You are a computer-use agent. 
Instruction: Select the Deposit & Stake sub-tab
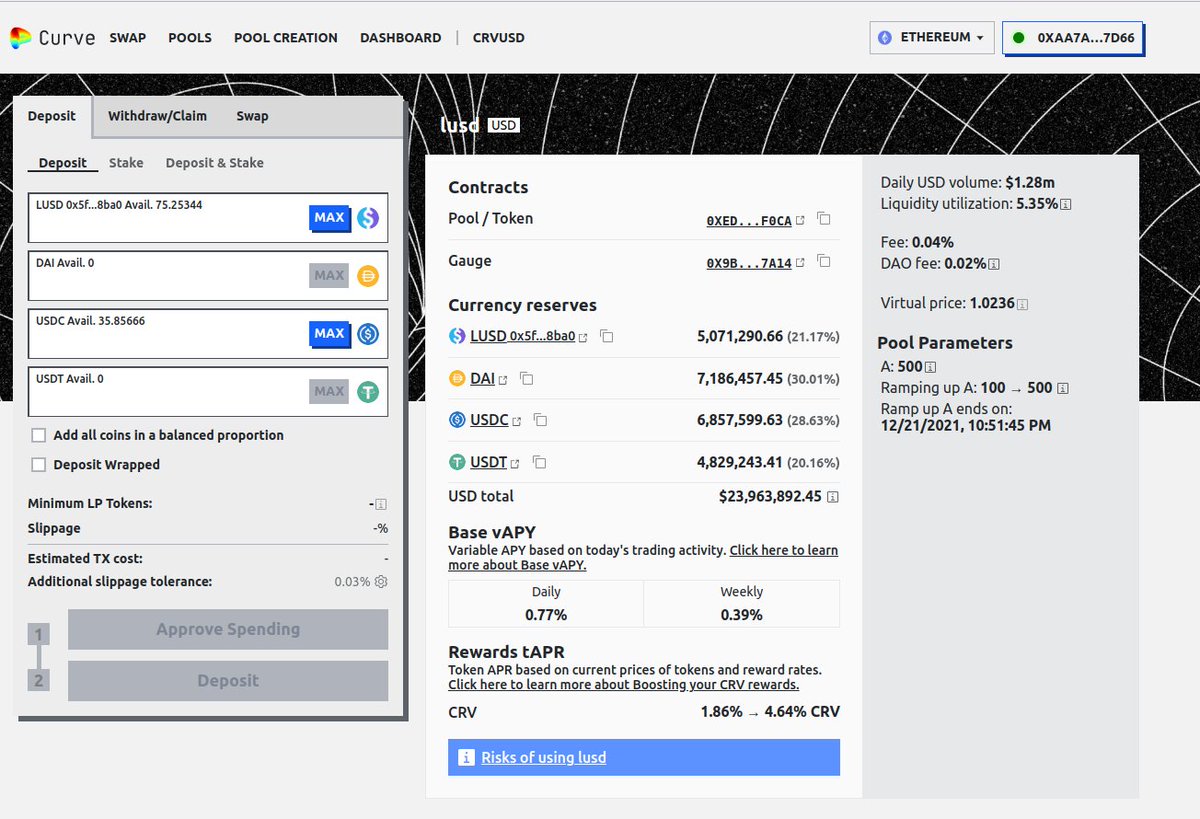tap(215, 163)
